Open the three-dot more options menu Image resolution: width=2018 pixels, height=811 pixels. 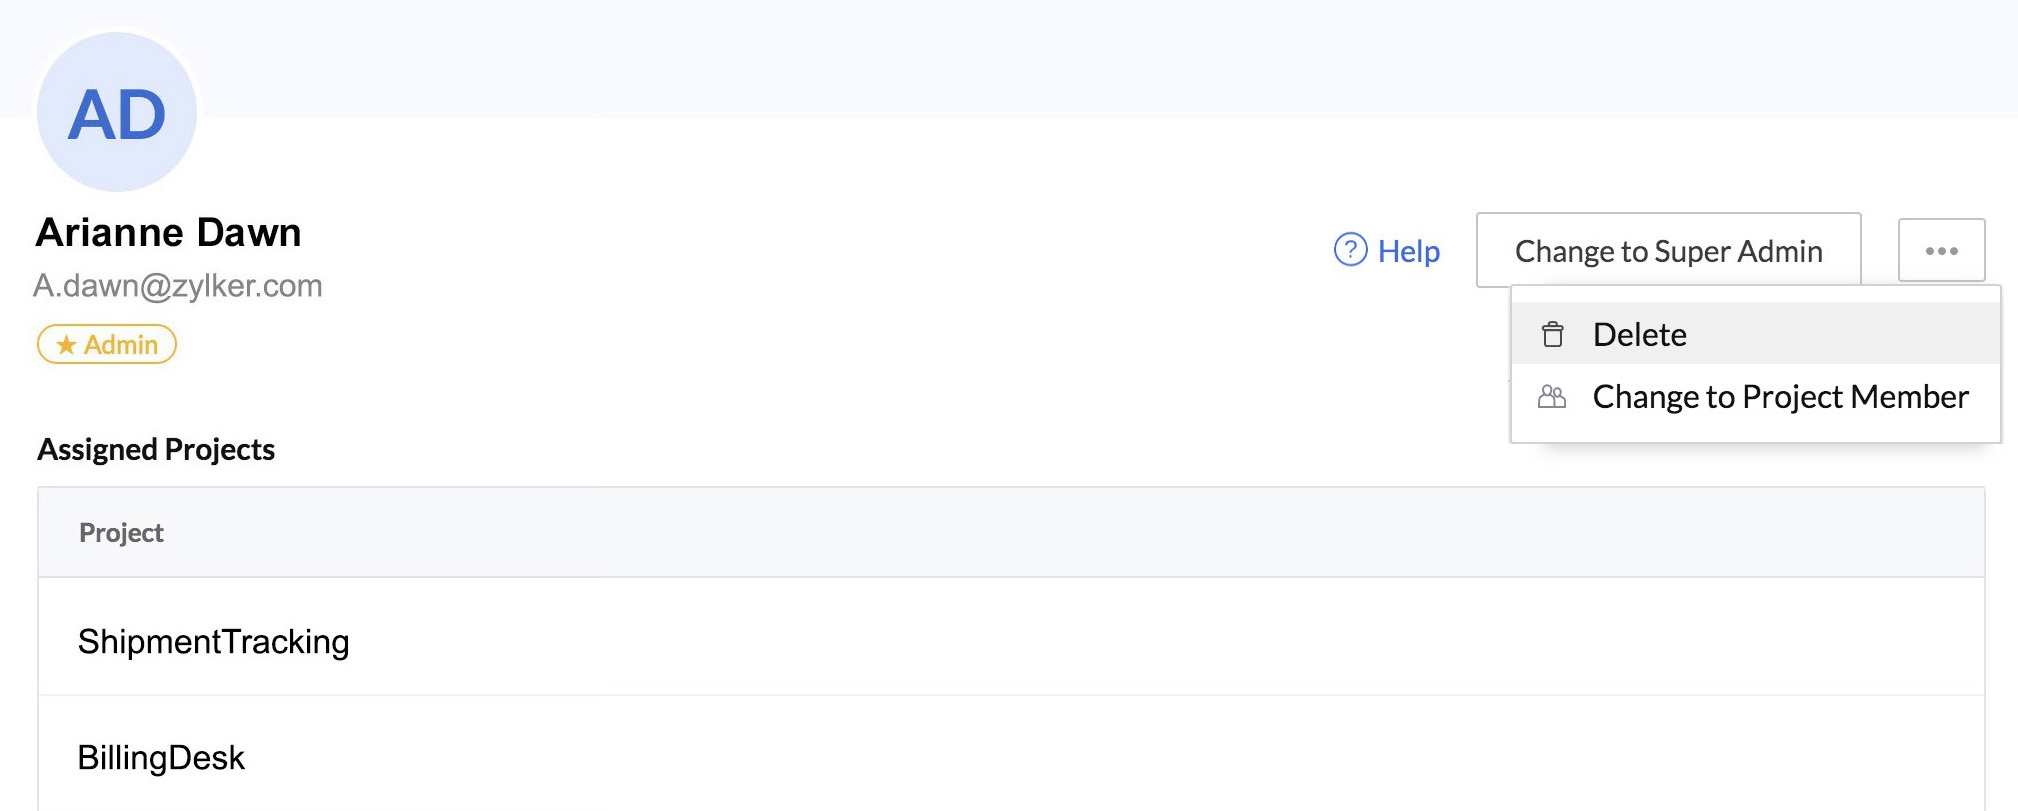coord(1941,250)
